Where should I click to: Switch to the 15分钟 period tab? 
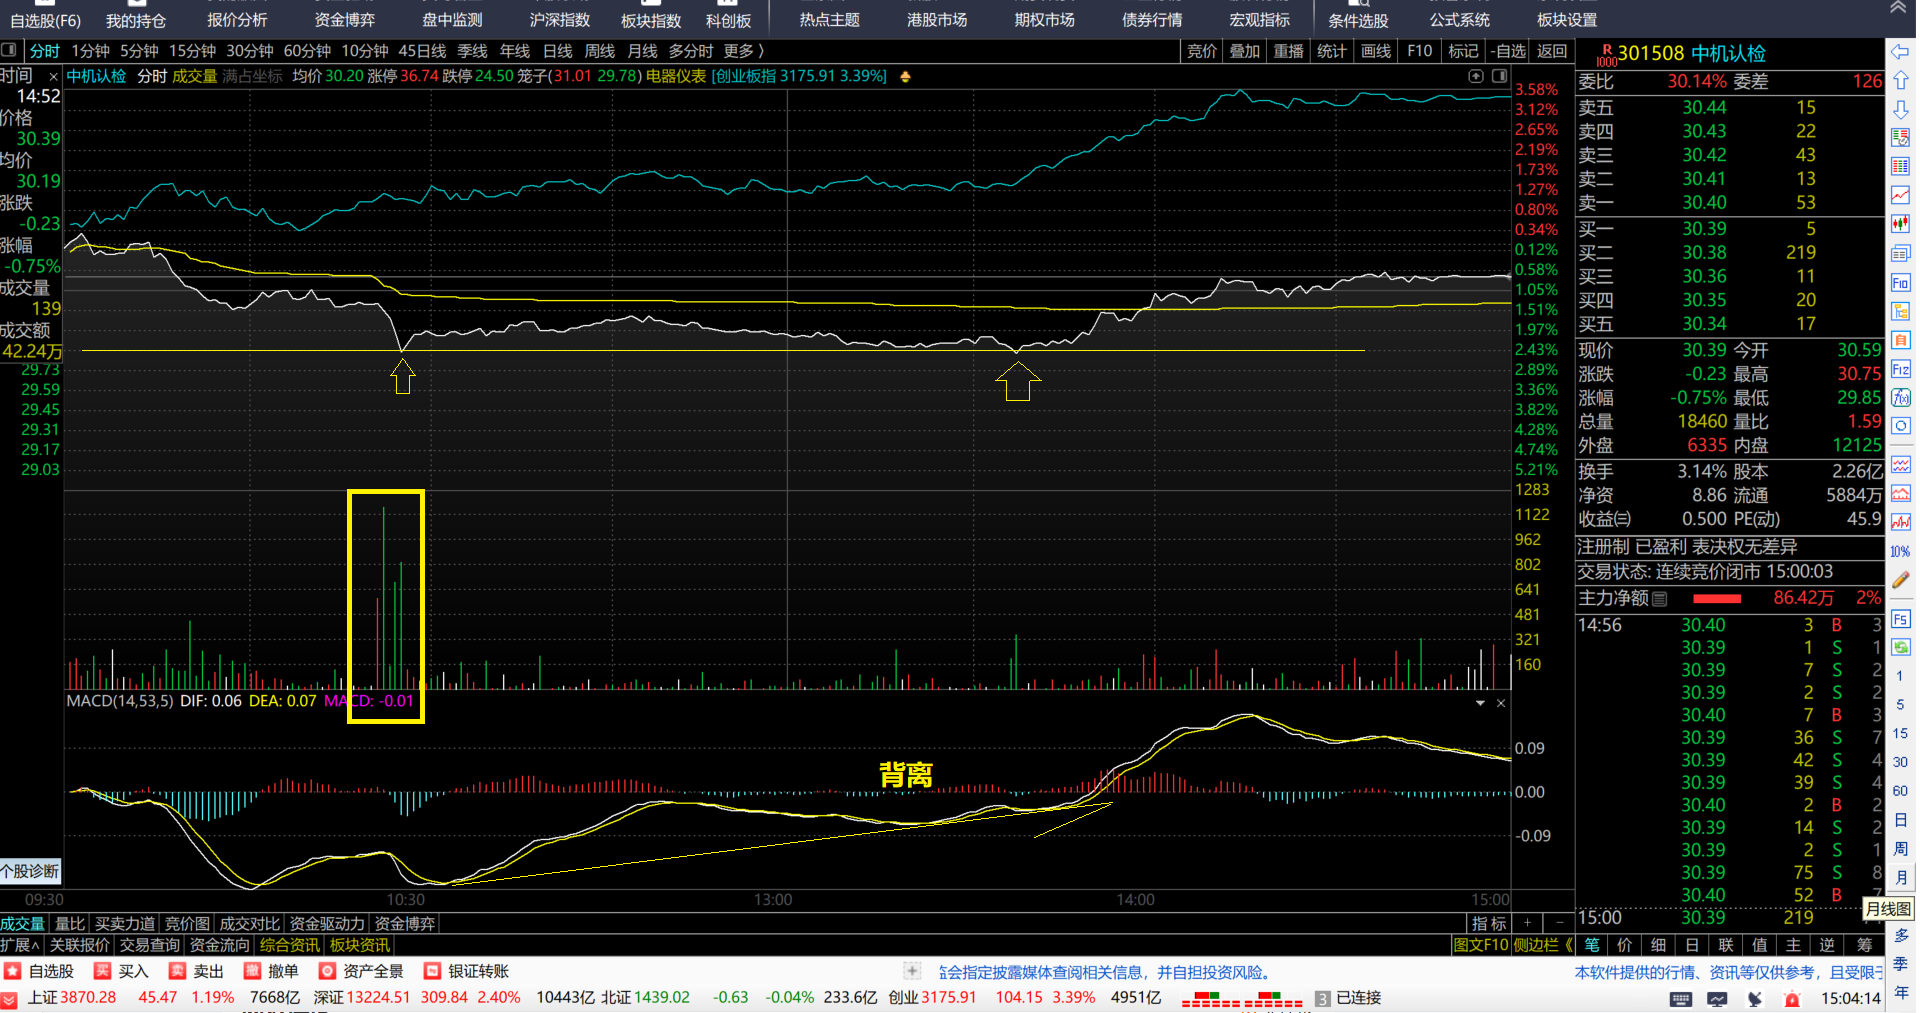click(x=192, y=51)
